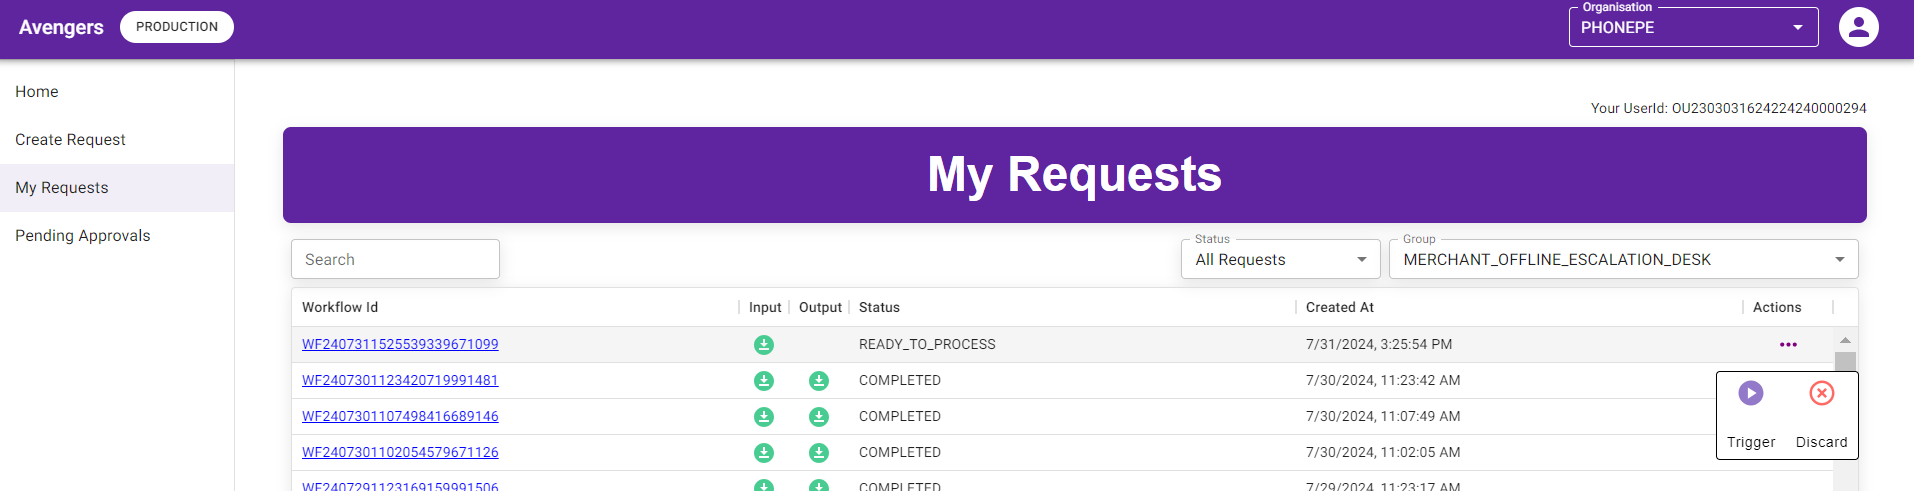Click the Discard cross icon

[1821, 393]
